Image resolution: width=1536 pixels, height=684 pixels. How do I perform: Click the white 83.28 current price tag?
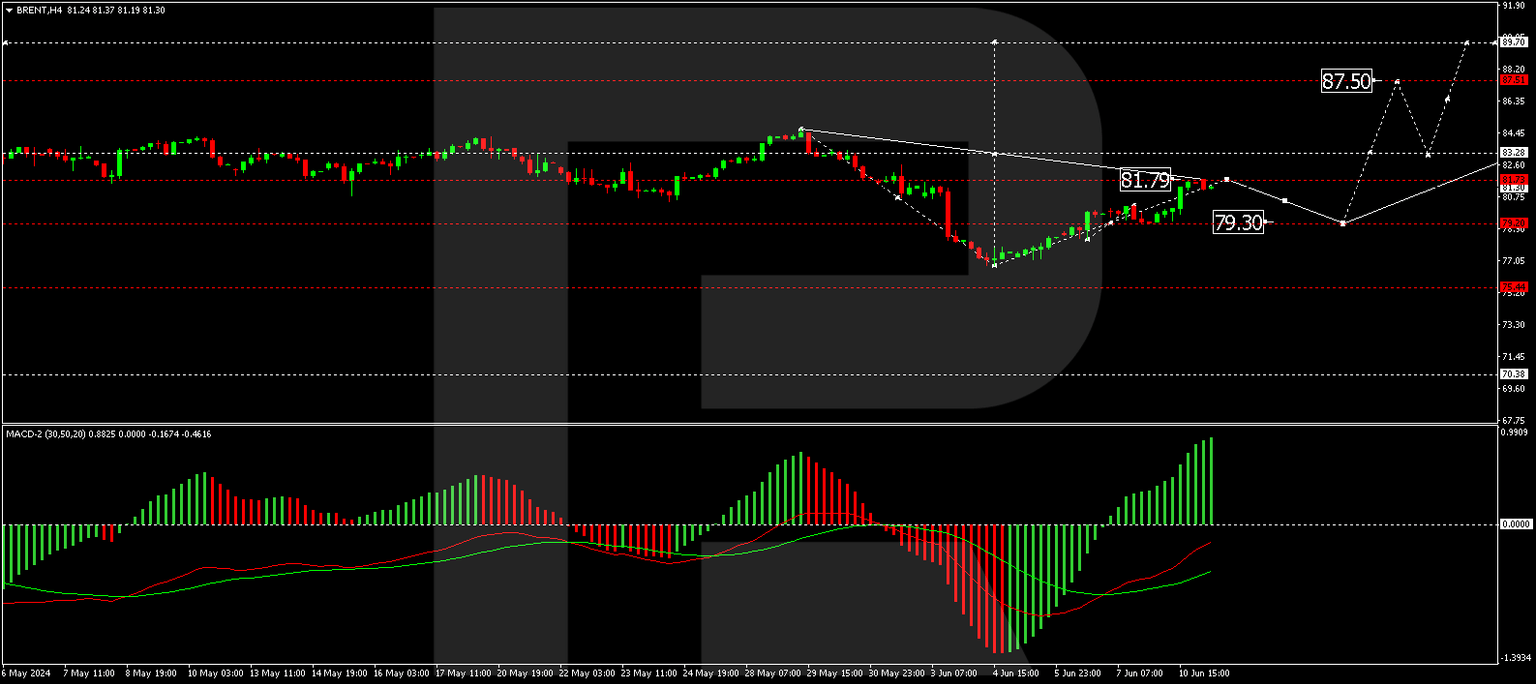coord(1515,153)
